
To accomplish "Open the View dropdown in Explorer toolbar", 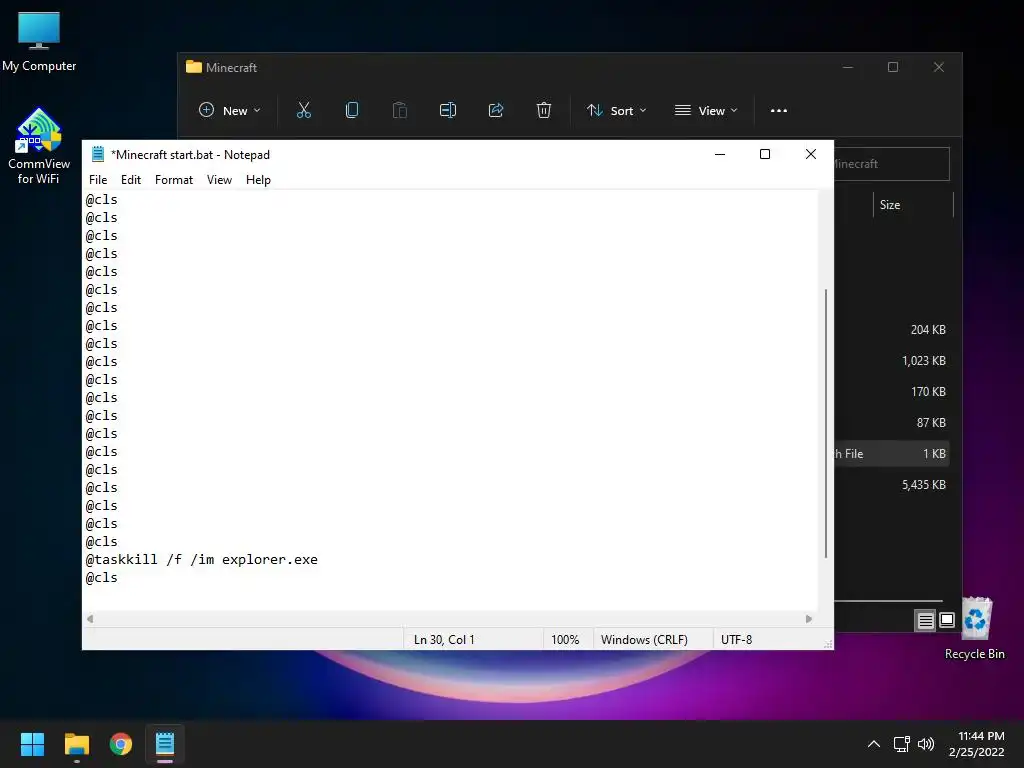I will coord(706,110).
